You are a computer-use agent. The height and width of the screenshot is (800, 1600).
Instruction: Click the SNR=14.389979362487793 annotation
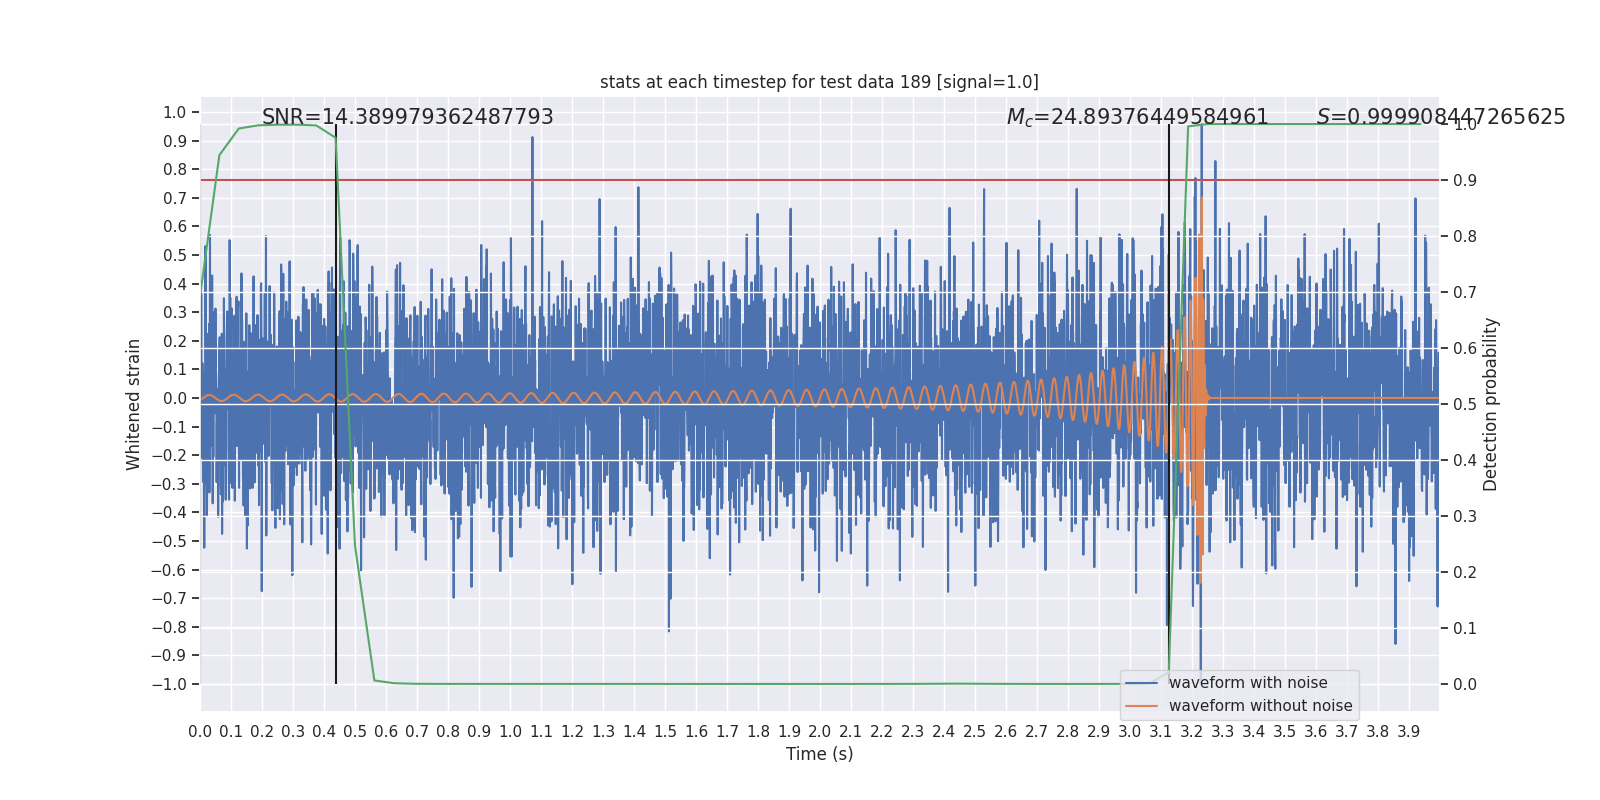point(408,117)
